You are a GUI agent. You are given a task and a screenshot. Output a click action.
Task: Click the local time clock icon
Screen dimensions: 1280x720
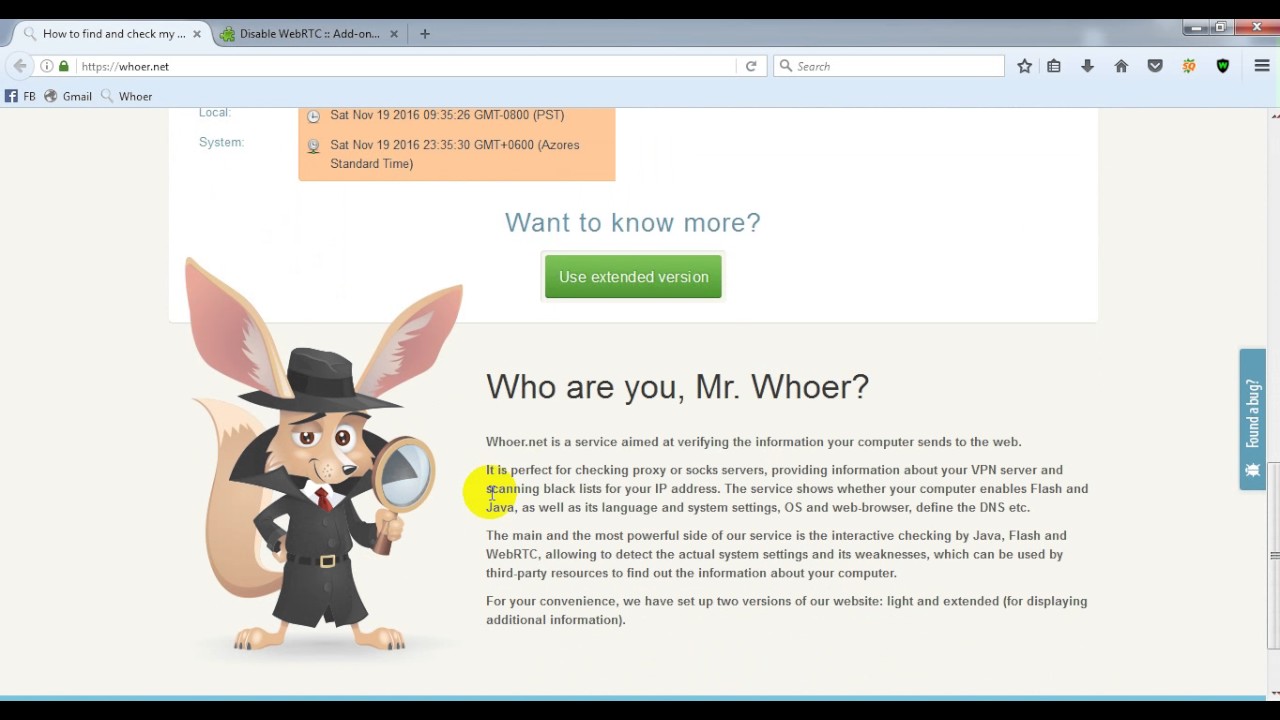[x=313, y=116]
